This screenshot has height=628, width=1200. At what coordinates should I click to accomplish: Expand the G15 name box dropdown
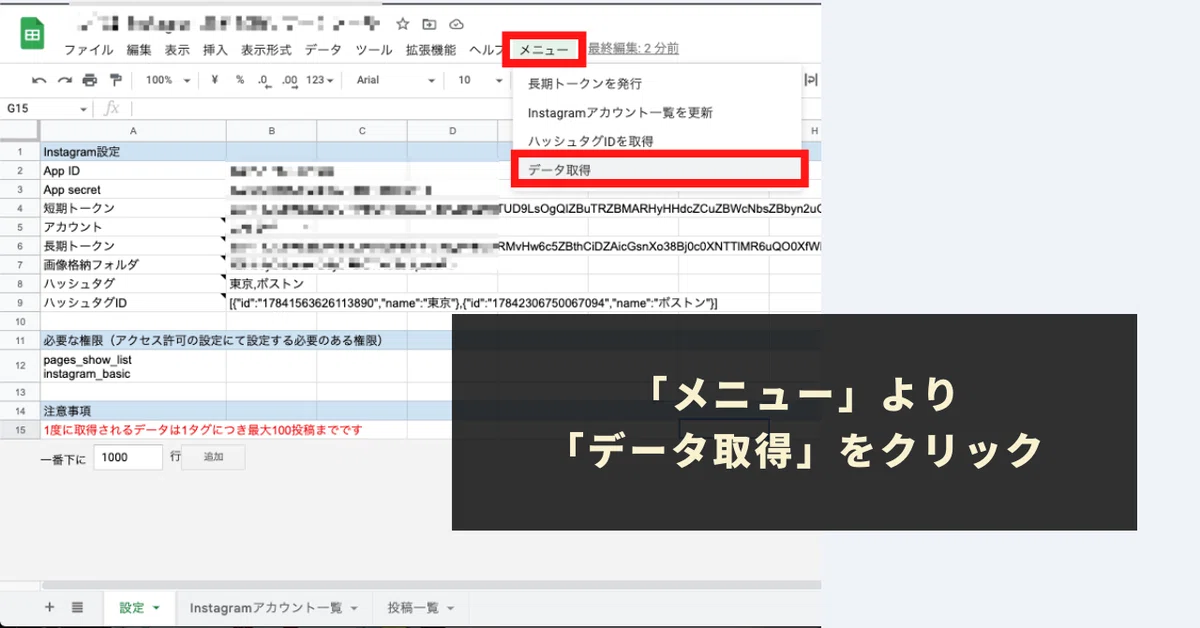[84, 108]
